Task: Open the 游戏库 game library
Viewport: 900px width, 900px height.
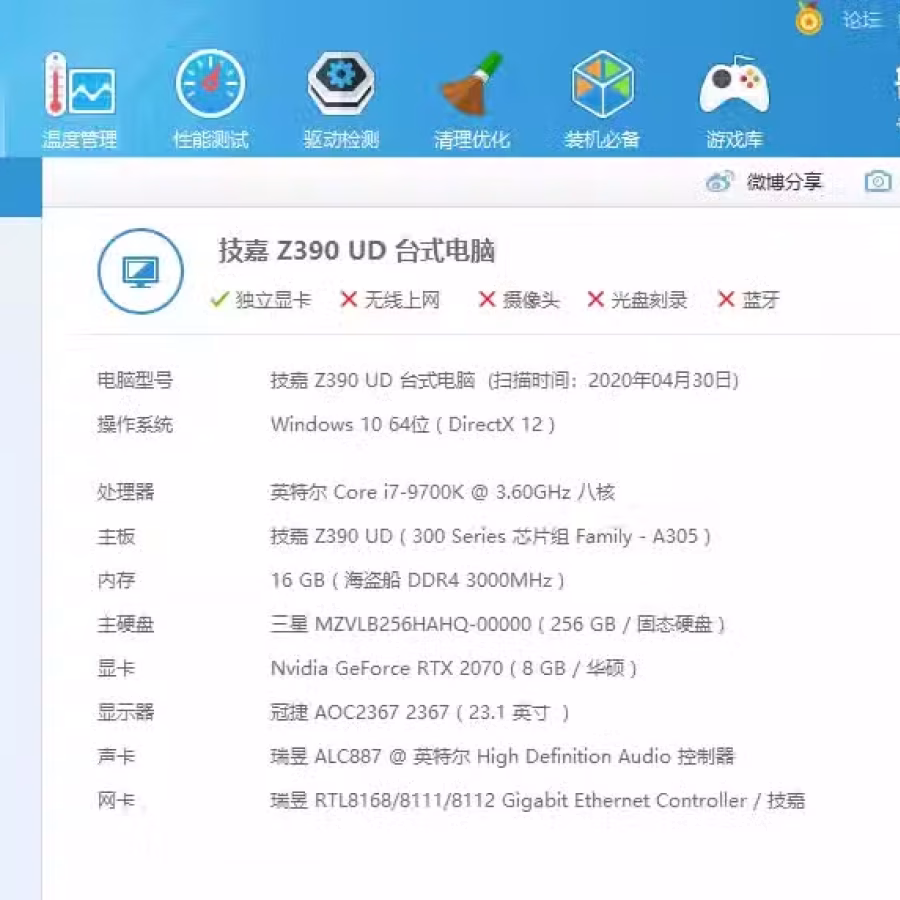Action: 734,100
